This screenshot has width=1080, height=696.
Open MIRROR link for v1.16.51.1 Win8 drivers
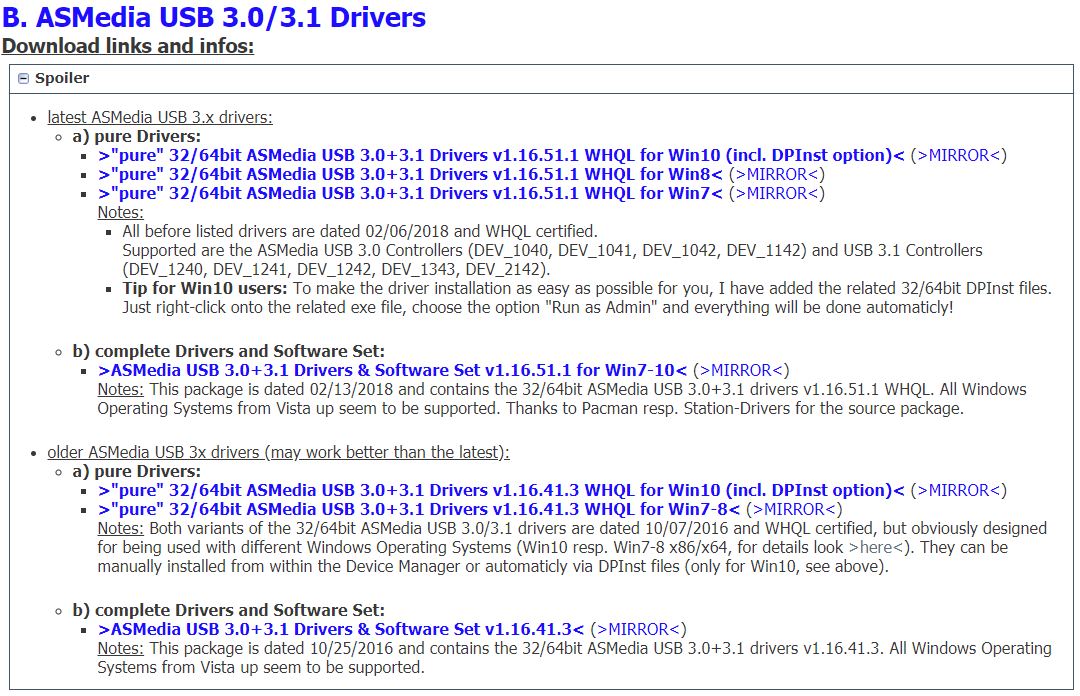777,174
